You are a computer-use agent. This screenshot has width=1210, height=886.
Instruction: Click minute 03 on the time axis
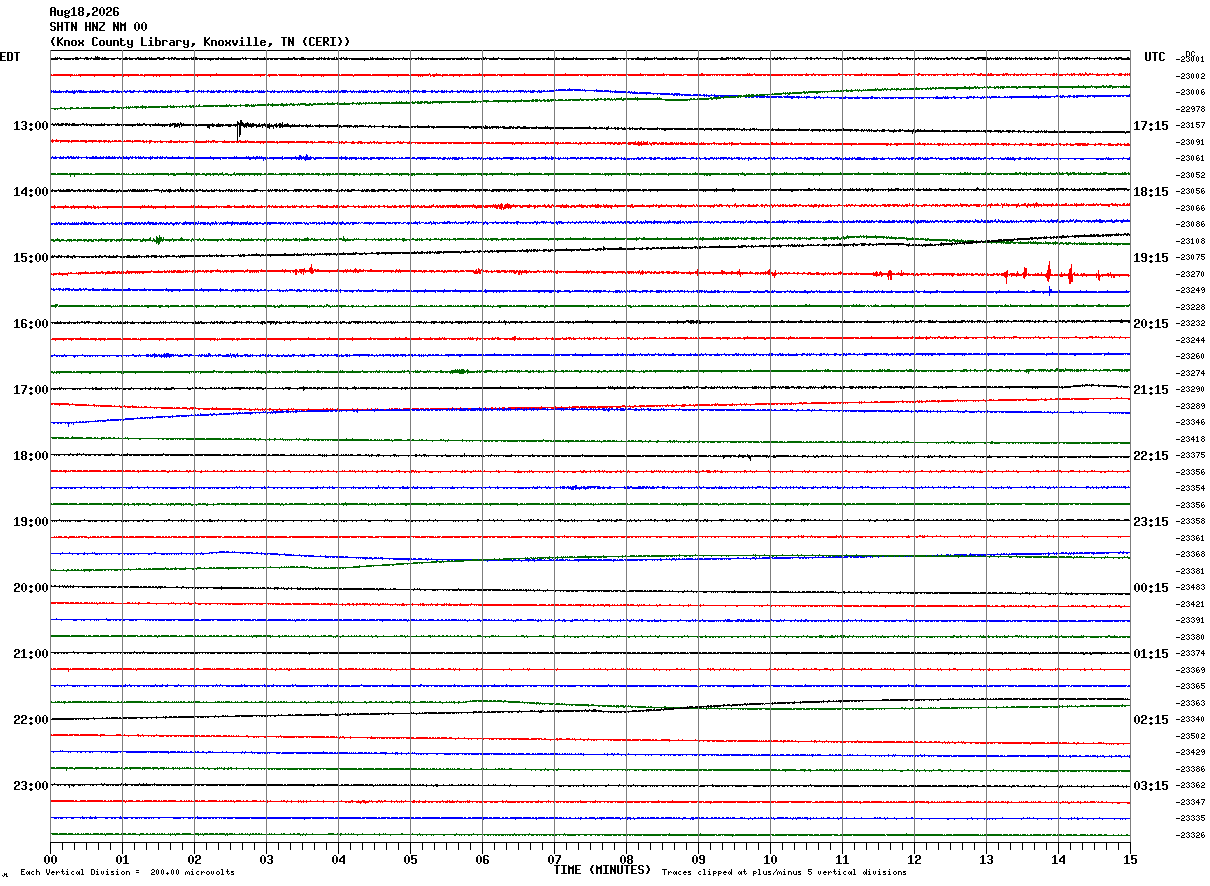click(x=266, y=860)
